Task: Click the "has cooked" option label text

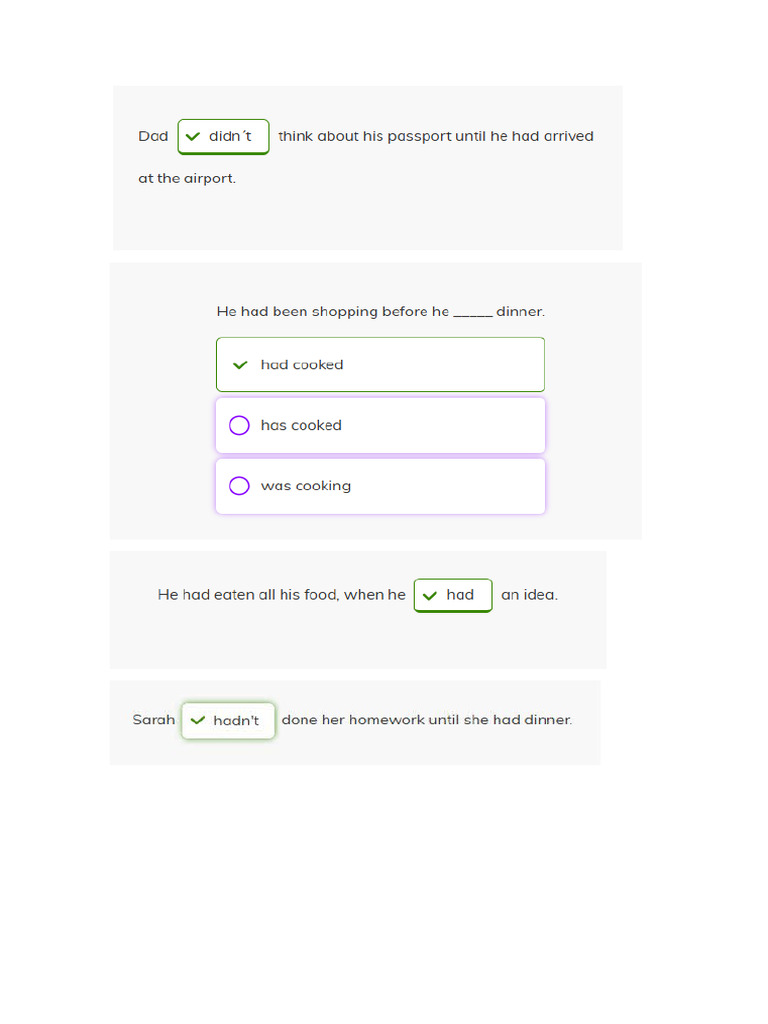Action: pos(301,426)
